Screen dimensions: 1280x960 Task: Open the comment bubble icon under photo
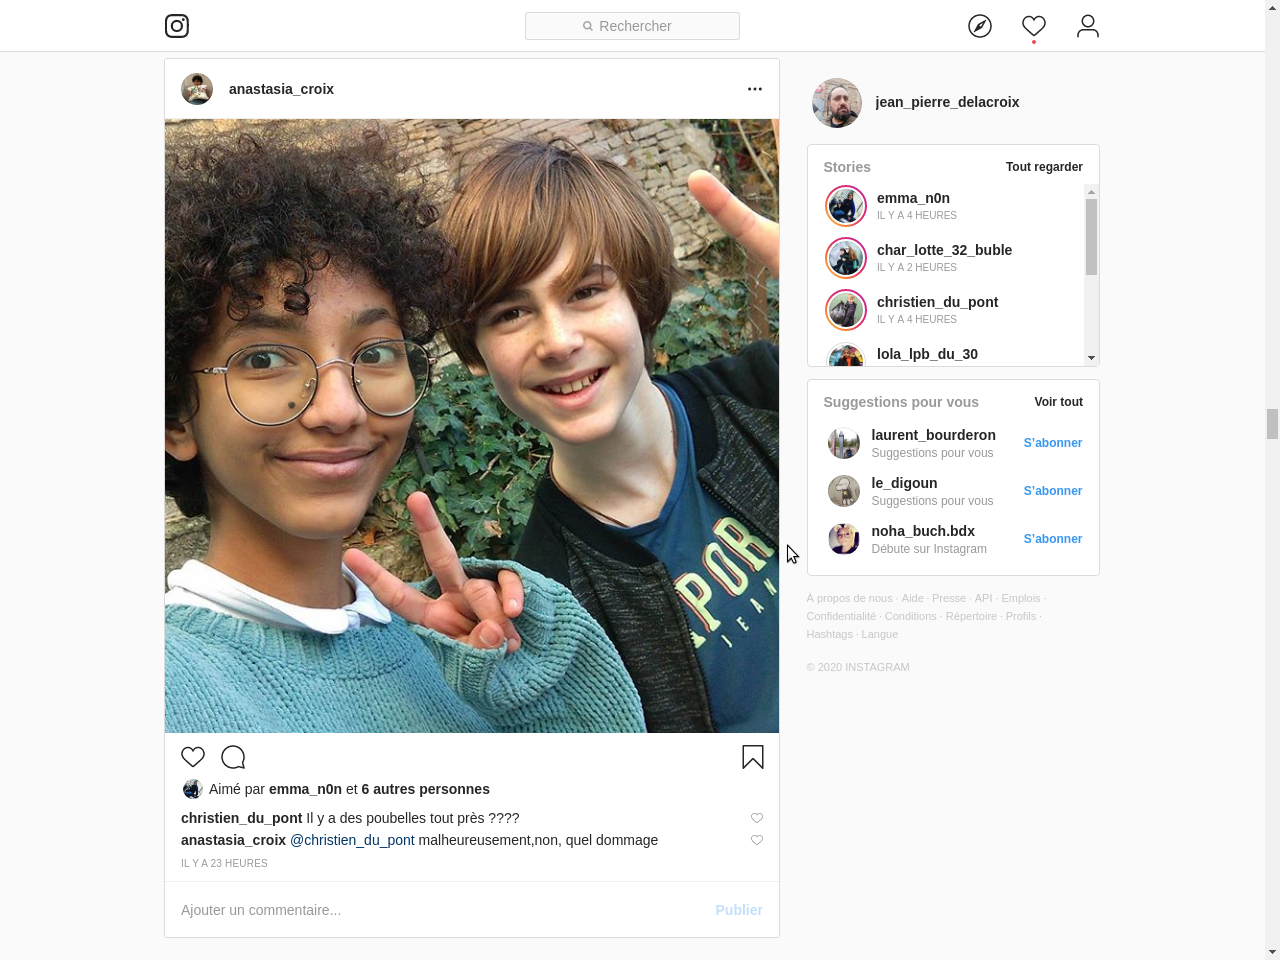(x=233, y=757)
